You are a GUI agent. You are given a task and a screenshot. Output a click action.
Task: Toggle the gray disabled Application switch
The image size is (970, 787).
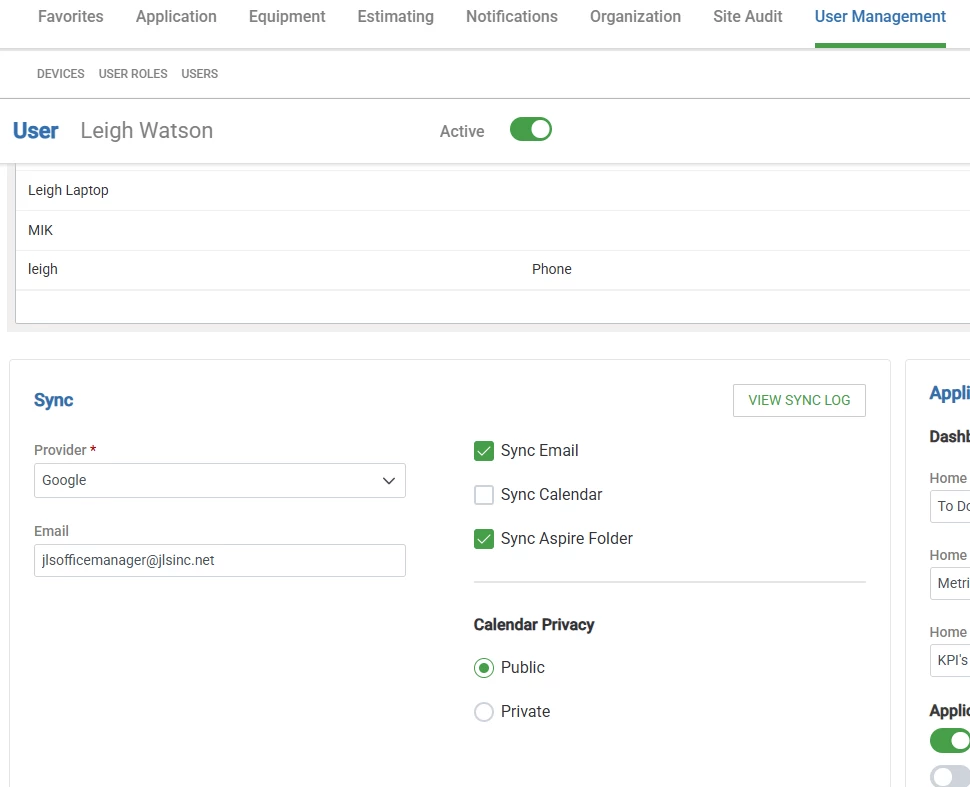pos(950,776)
